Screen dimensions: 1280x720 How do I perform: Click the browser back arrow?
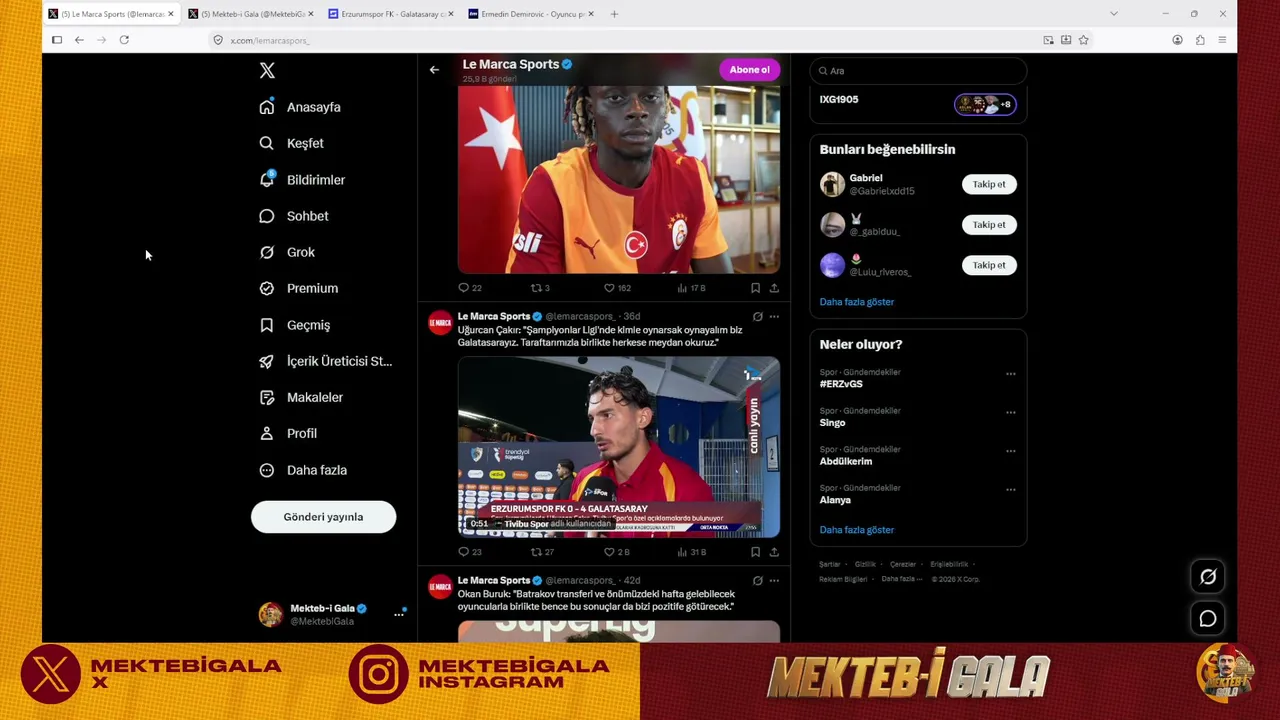(79, 40)
